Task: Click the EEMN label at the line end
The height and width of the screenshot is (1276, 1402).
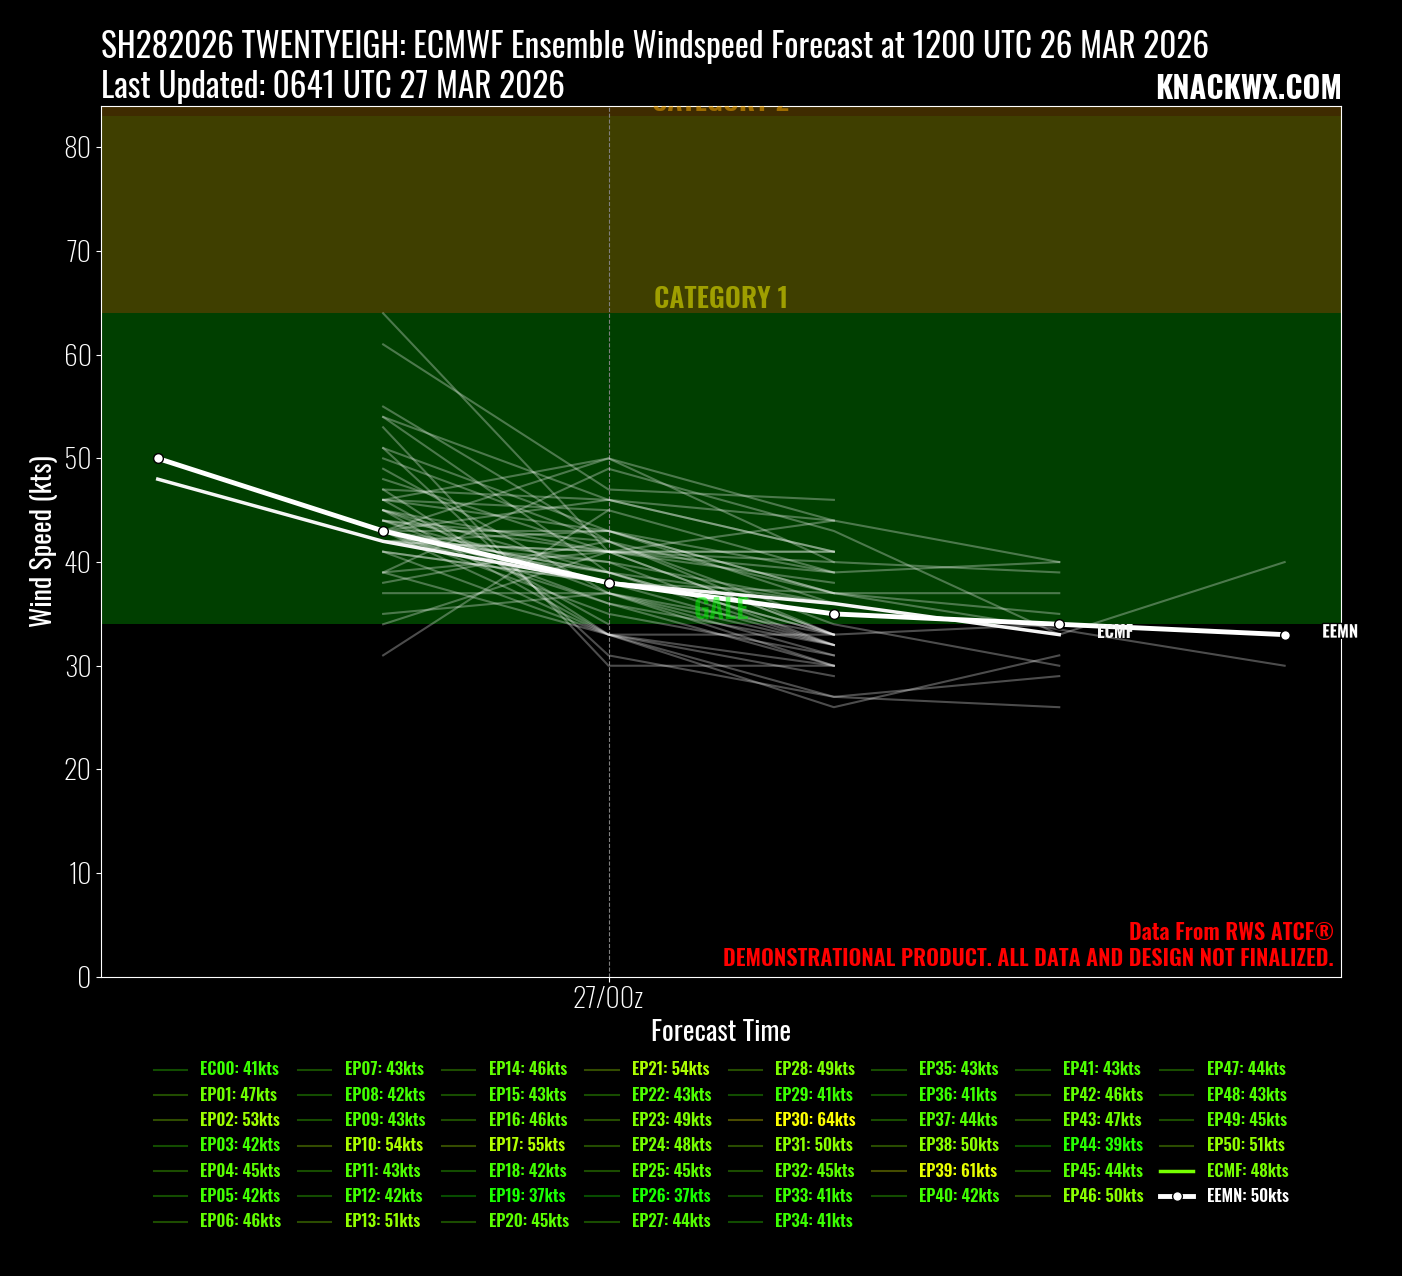Action: (x=1339, y=632)
